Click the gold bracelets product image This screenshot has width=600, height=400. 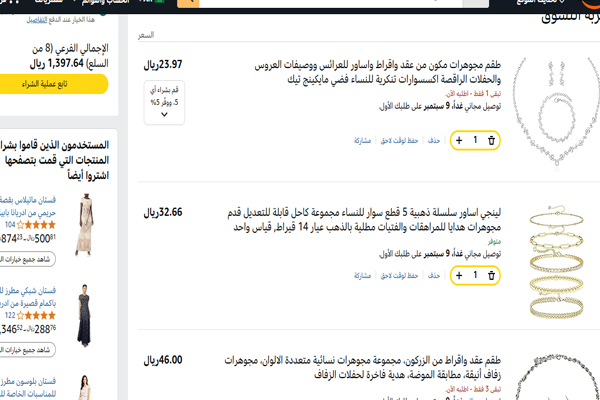pos(556,261)
